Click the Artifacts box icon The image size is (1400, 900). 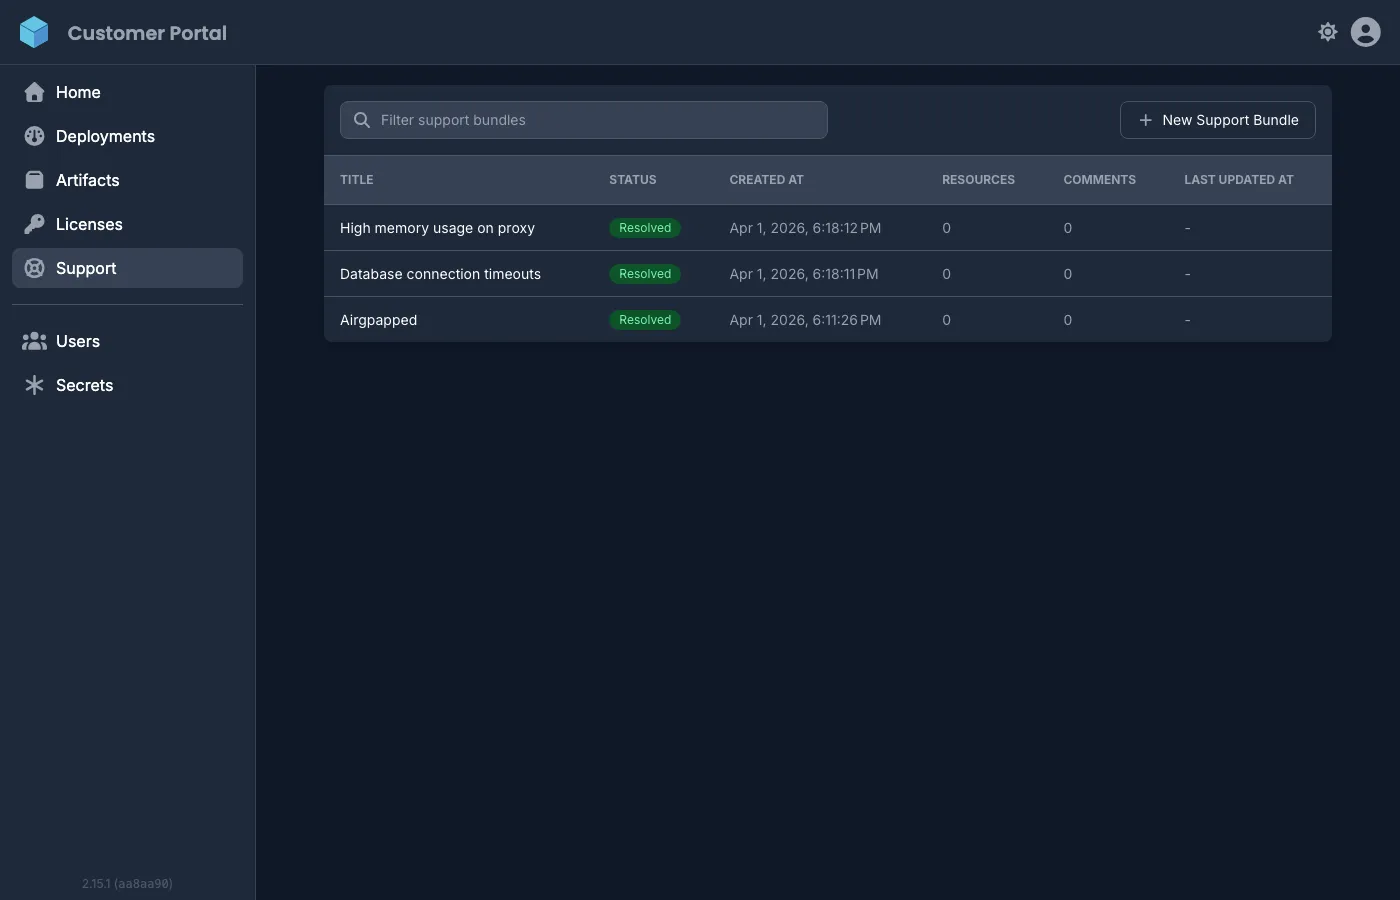tap(34, 179)
